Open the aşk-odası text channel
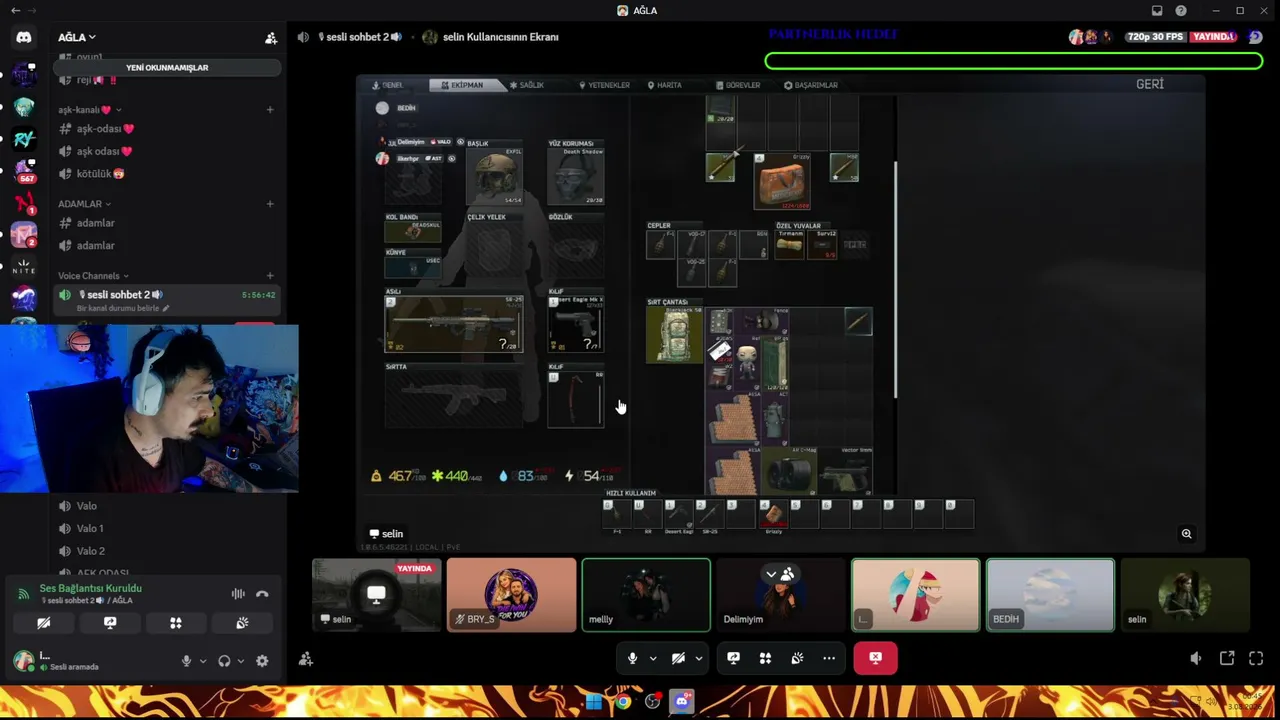Image resolution: width=1280 pixels, height=720 pixels. (x=166, y=129)
